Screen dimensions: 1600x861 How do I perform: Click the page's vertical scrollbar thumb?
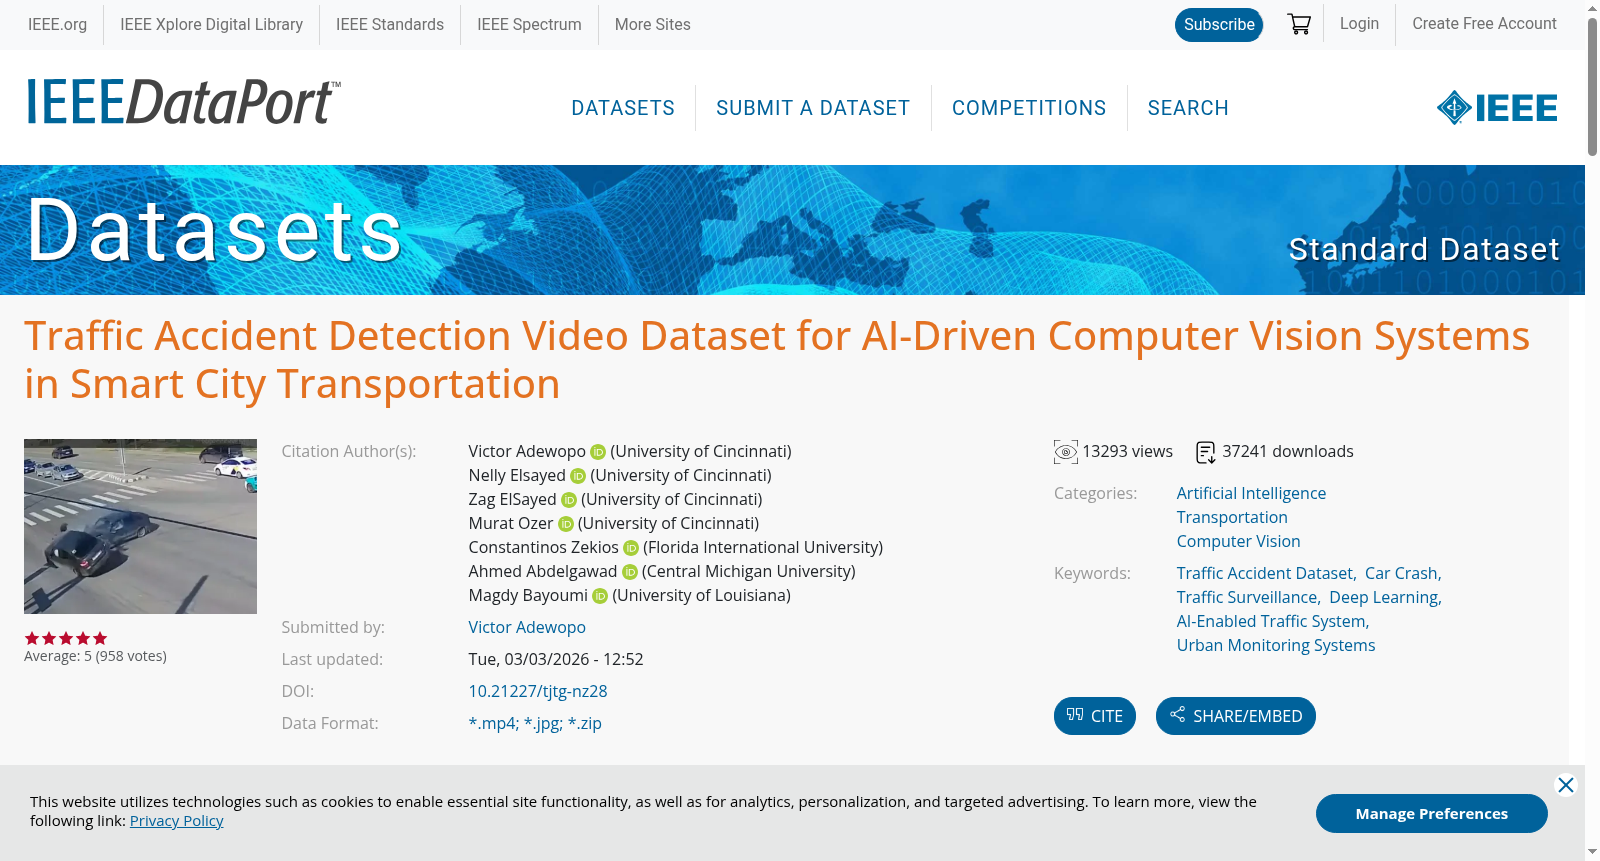click(1592, 86)
